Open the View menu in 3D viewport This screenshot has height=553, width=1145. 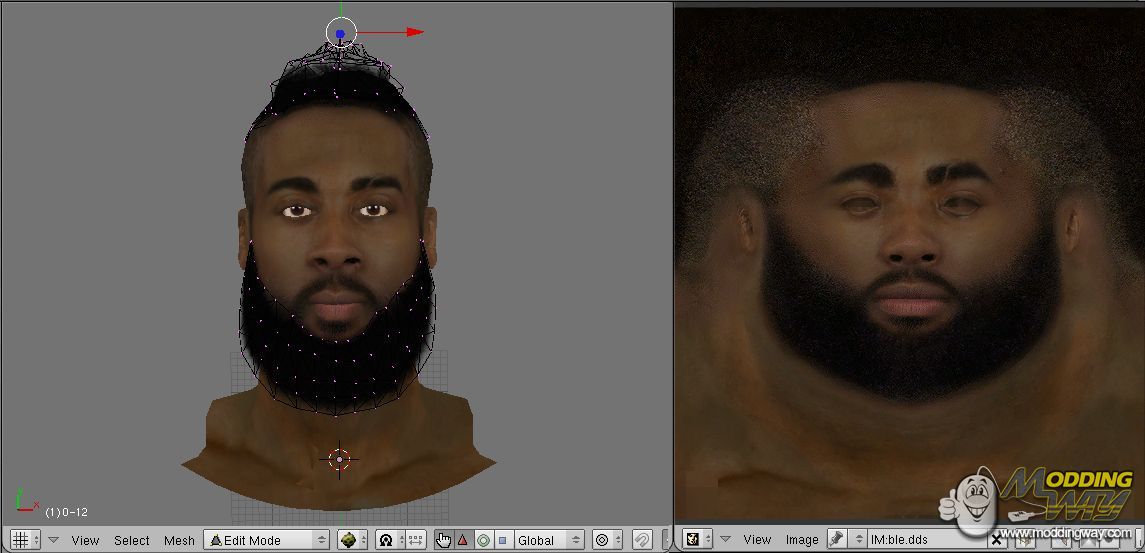tap(85, 540)
